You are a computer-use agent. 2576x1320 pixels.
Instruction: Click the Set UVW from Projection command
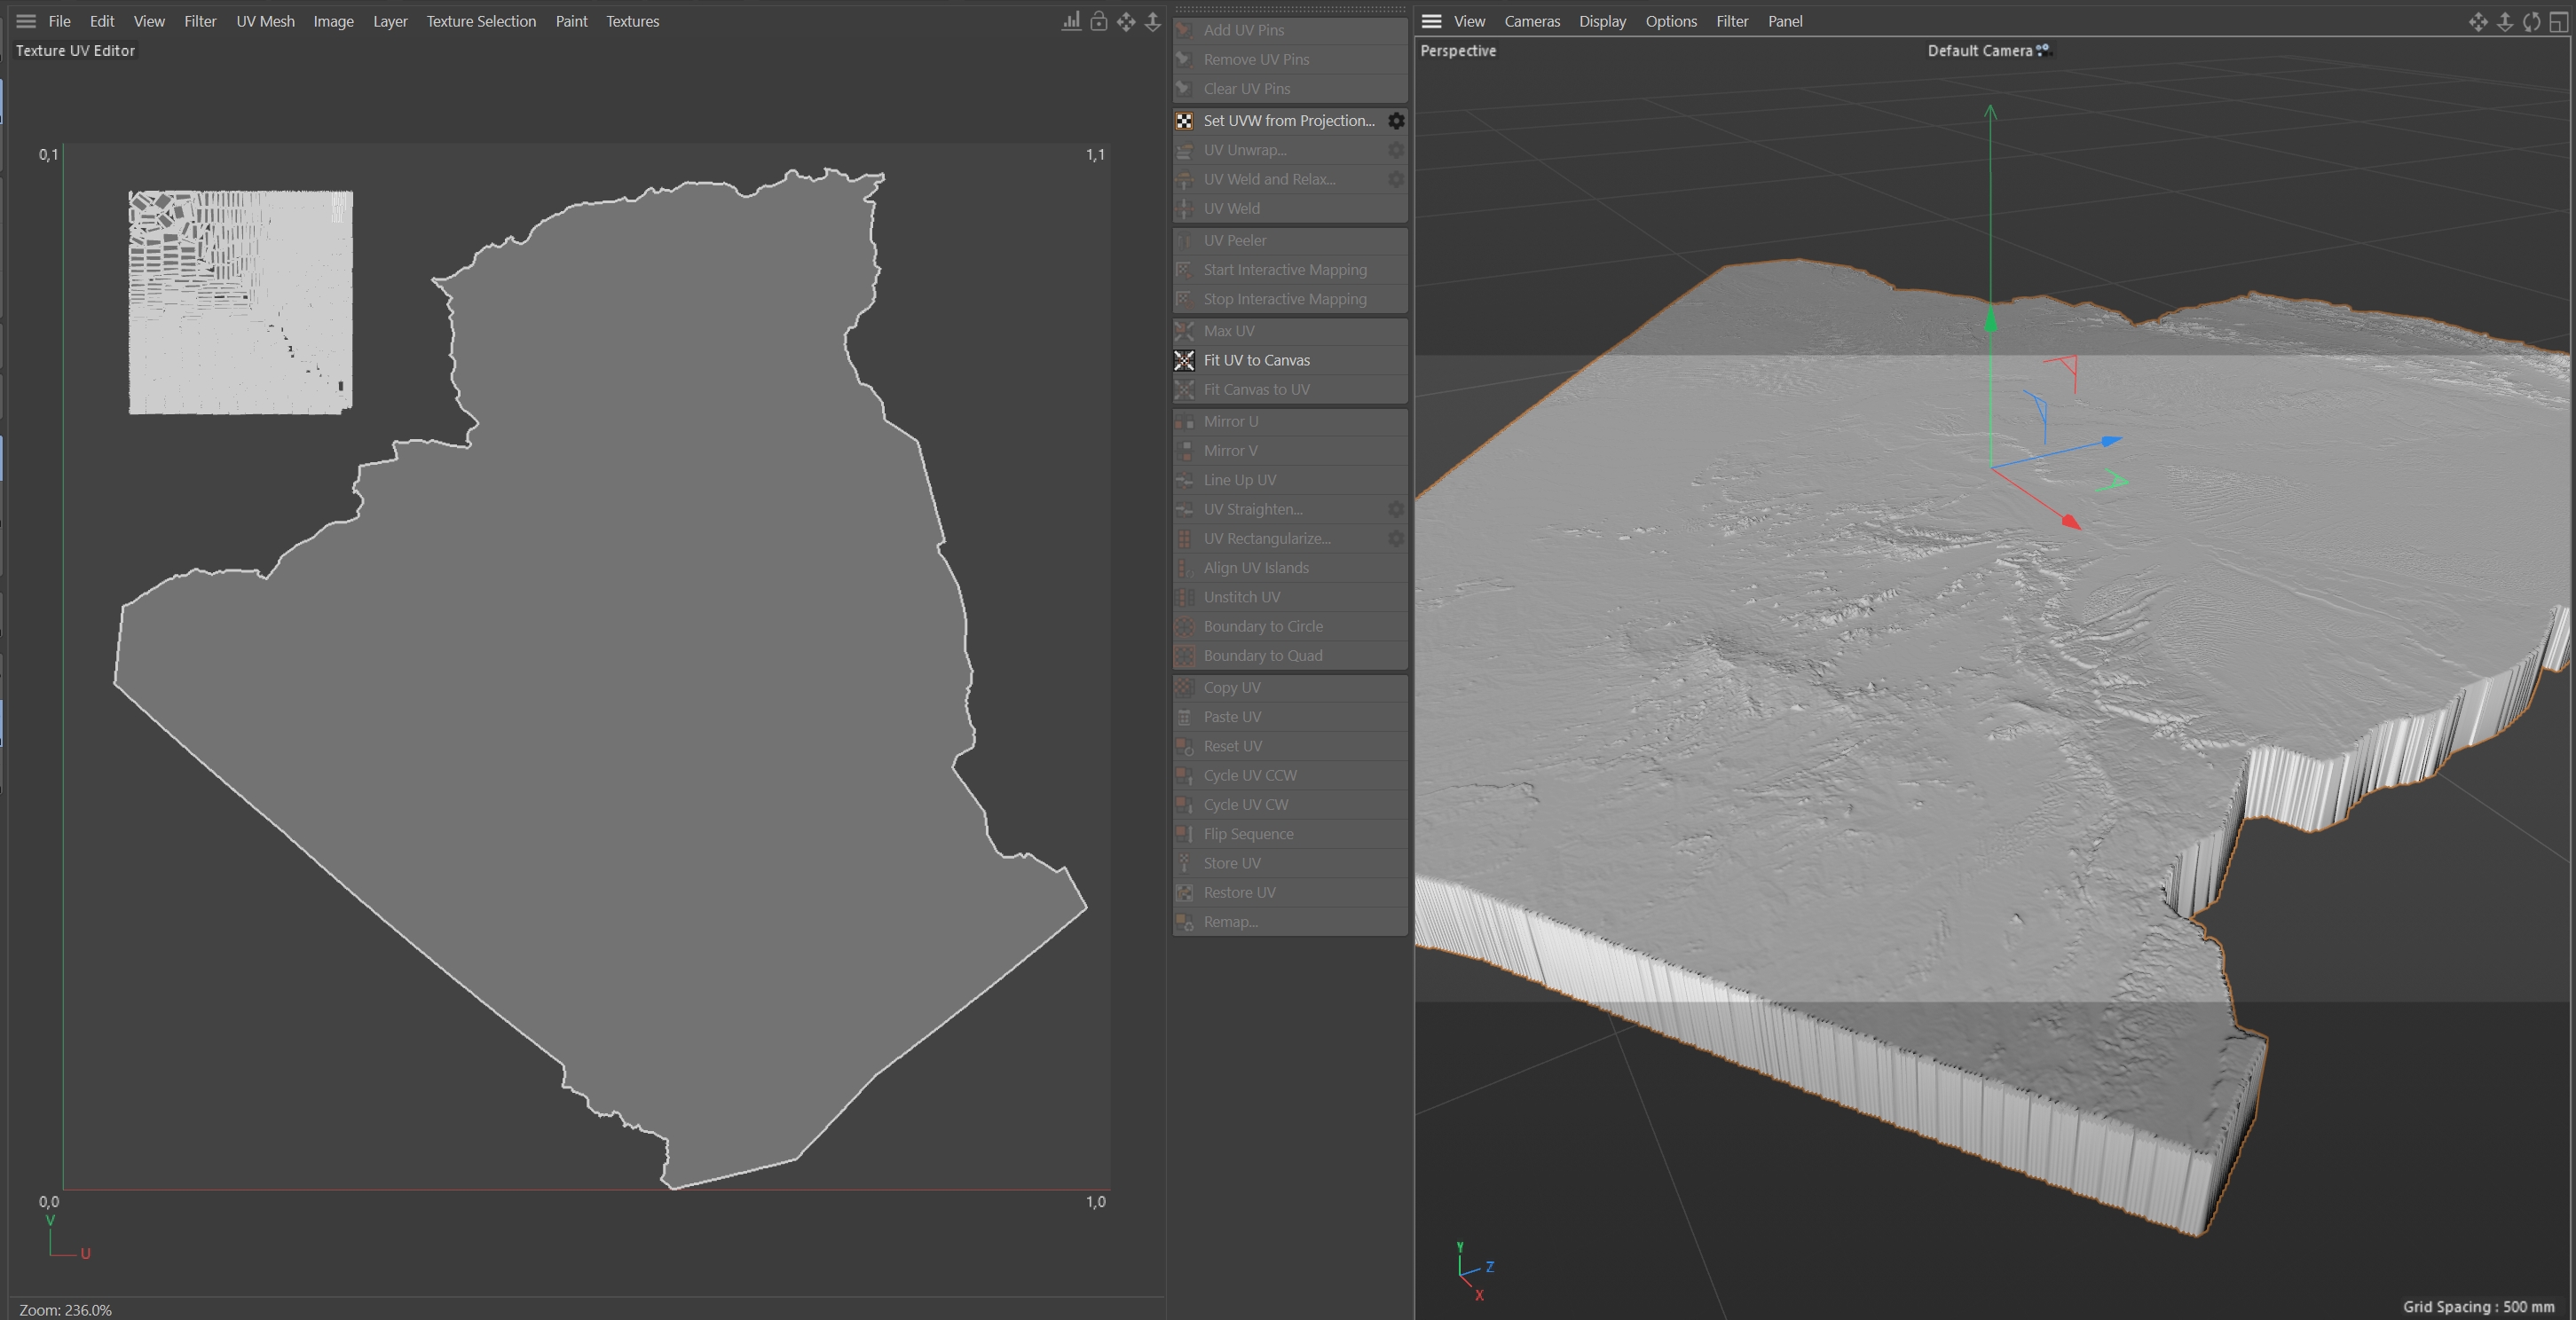(1288, 121)
